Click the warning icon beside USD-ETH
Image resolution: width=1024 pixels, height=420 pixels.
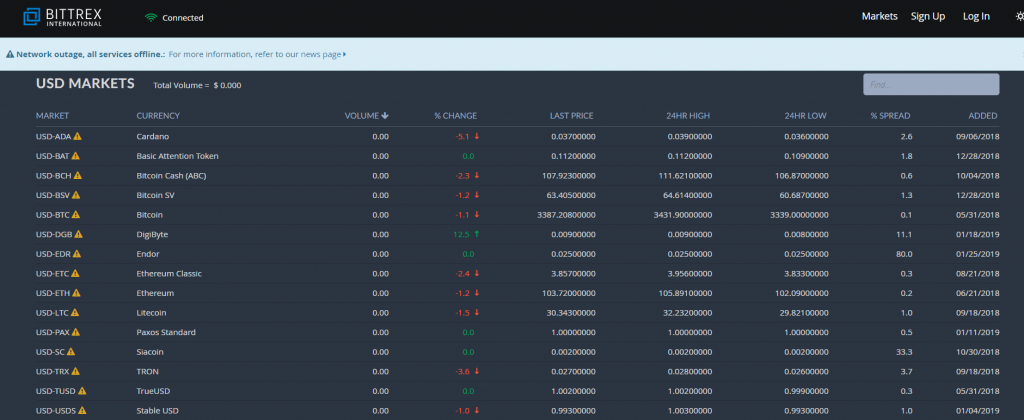tap(76, 293)
